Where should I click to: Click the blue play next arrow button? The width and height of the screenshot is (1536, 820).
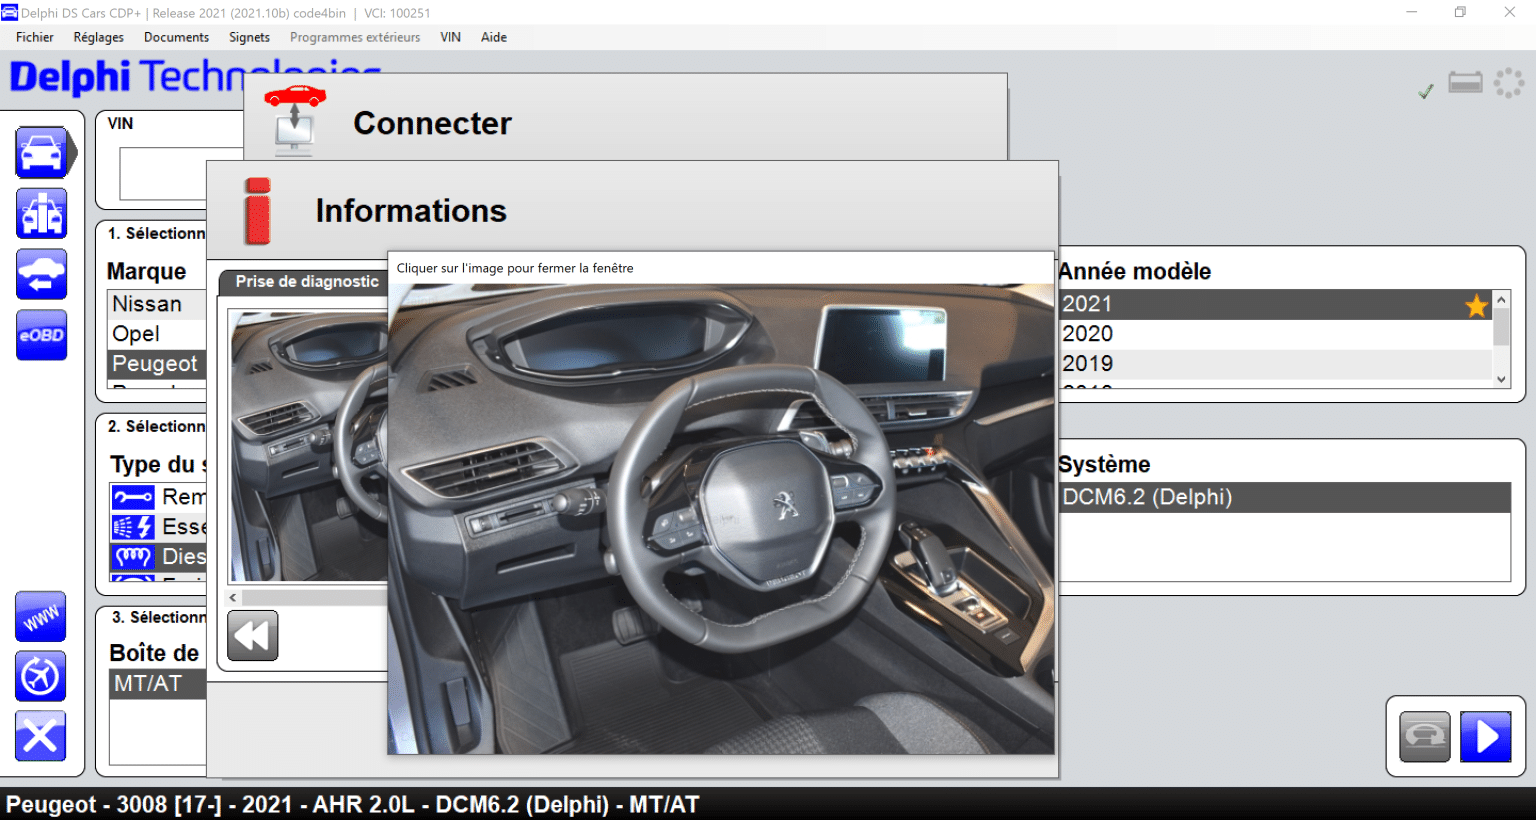coord(1485,738)
